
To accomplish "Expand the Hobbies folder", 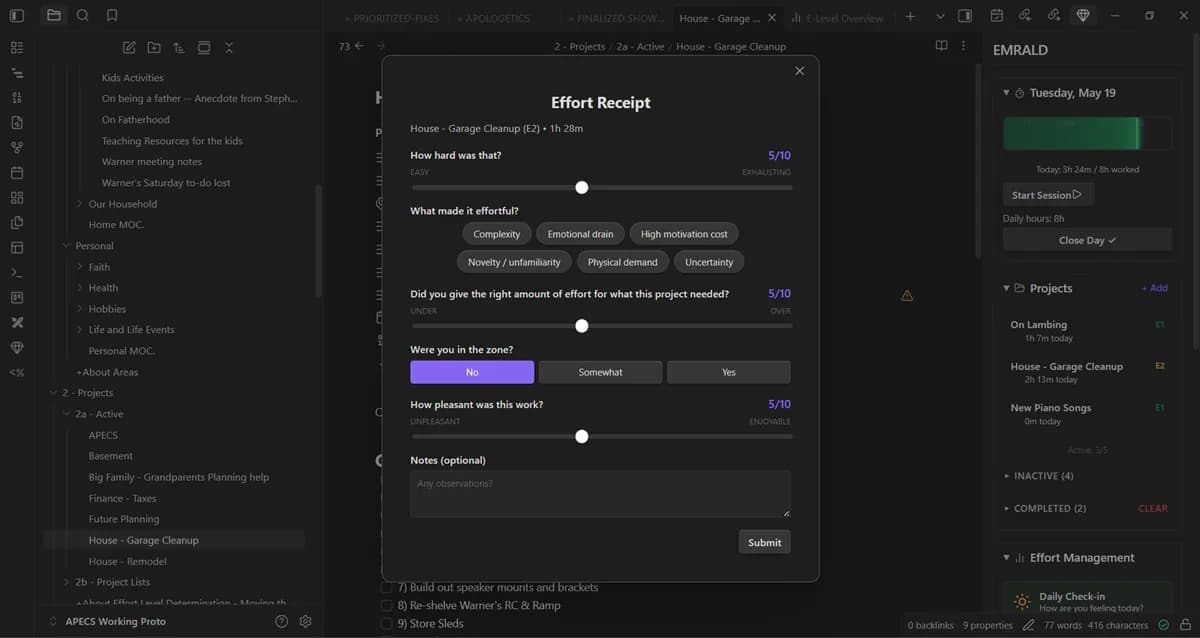I will click(80, 309).
